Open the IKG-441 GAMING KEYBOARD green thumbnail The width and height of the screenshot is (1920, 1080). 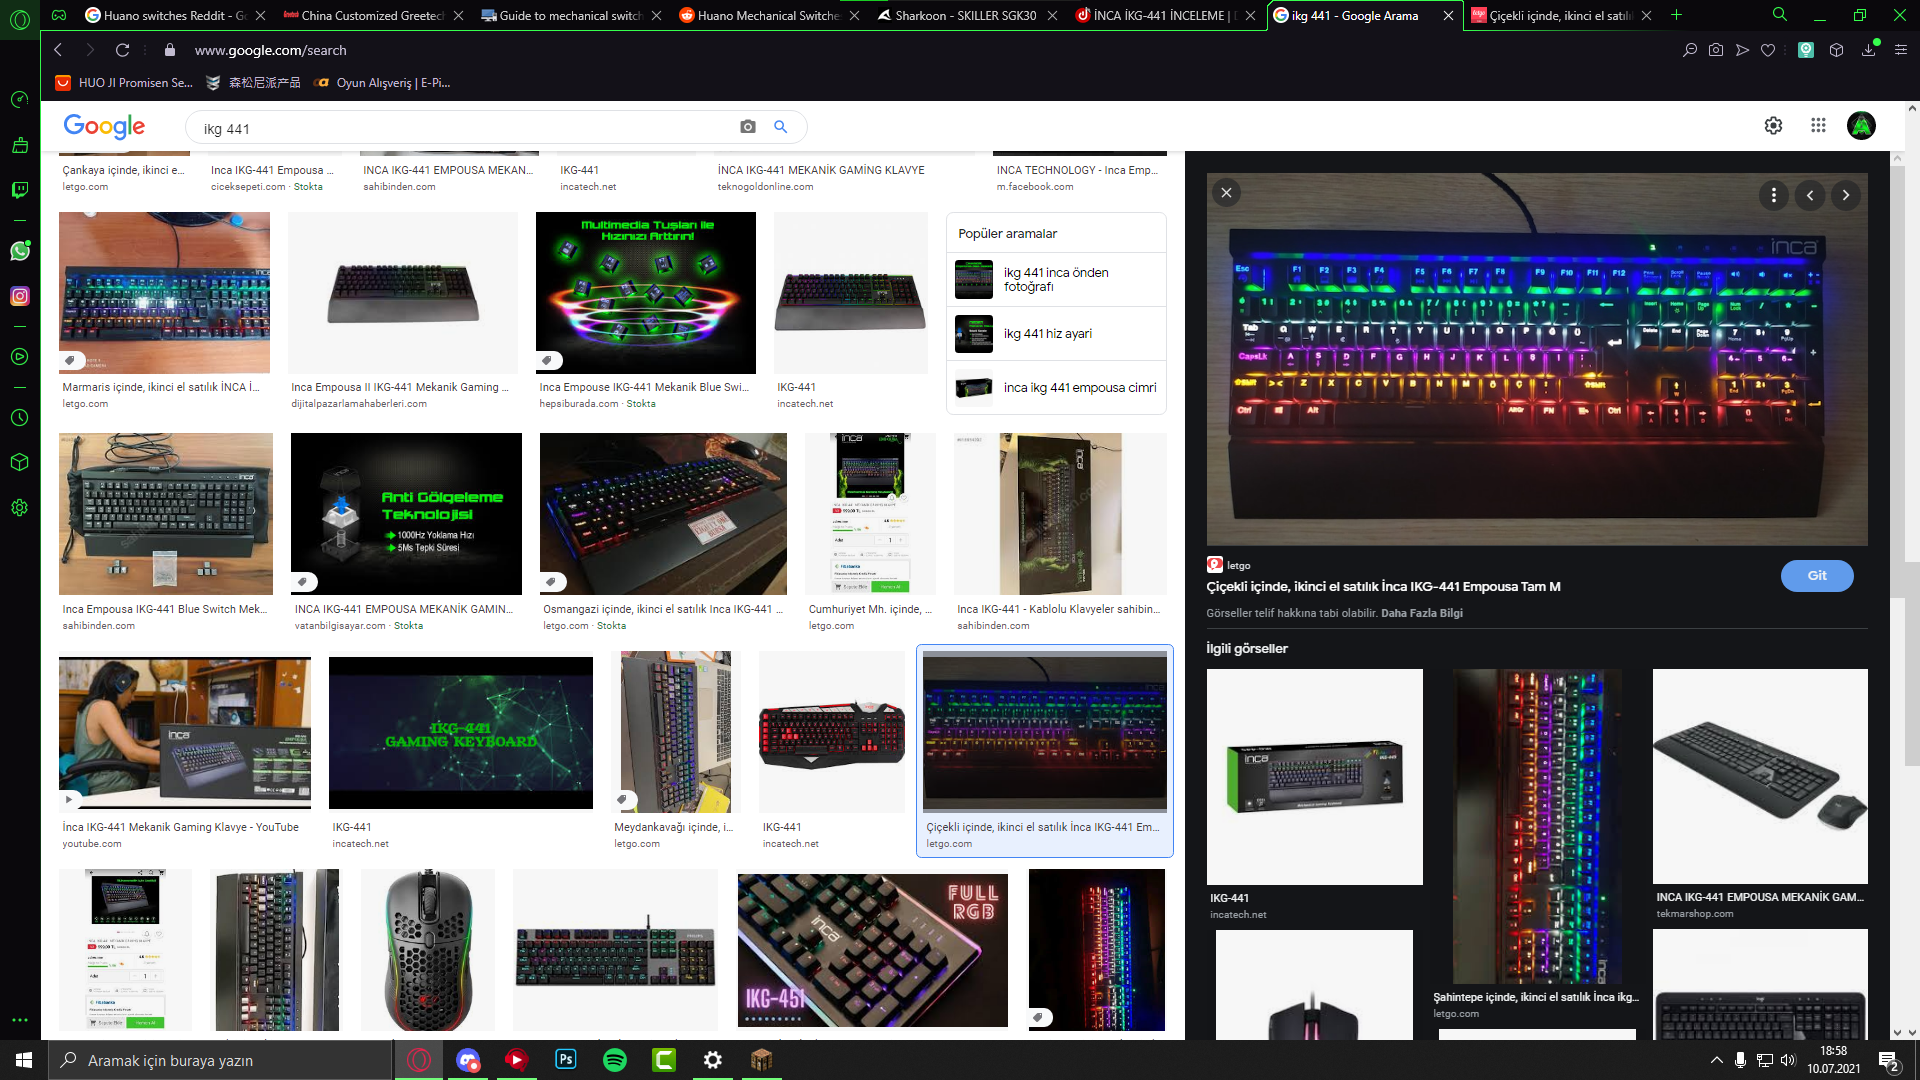pos(461,733)
